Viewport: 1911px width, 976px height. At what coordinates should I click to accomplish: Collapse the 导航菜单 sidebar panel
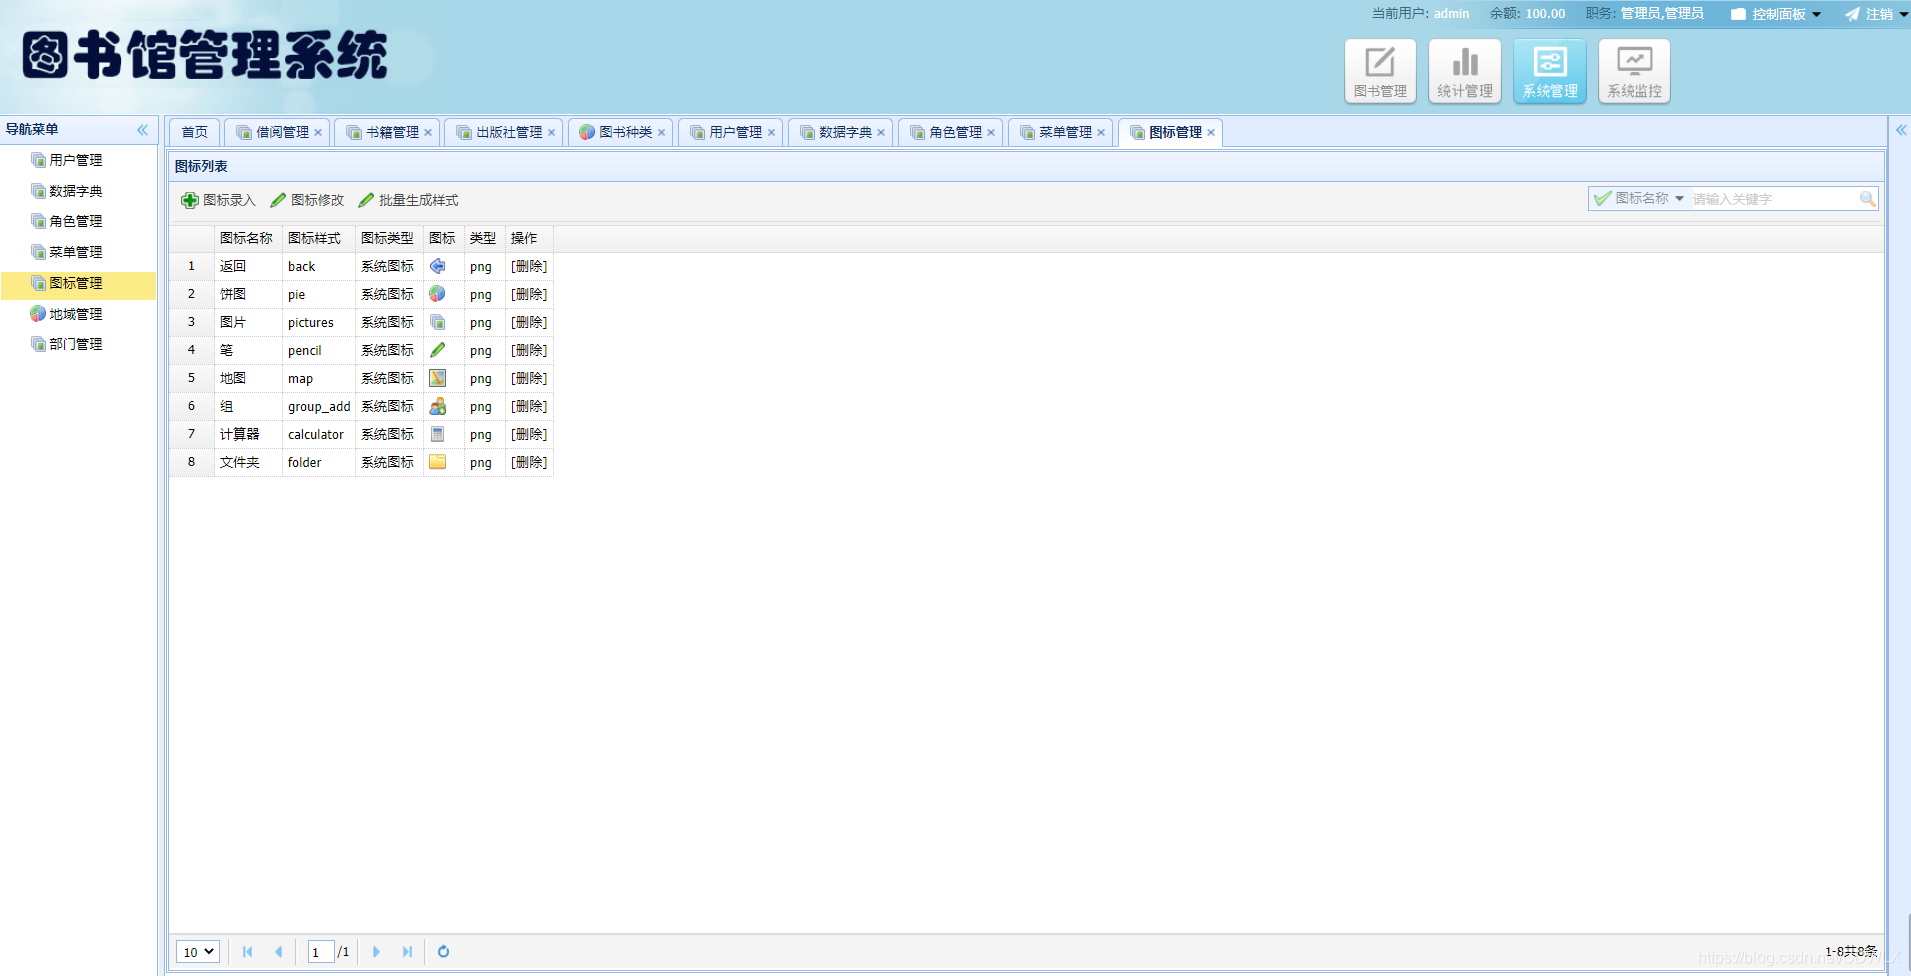(x=142, y=130)
